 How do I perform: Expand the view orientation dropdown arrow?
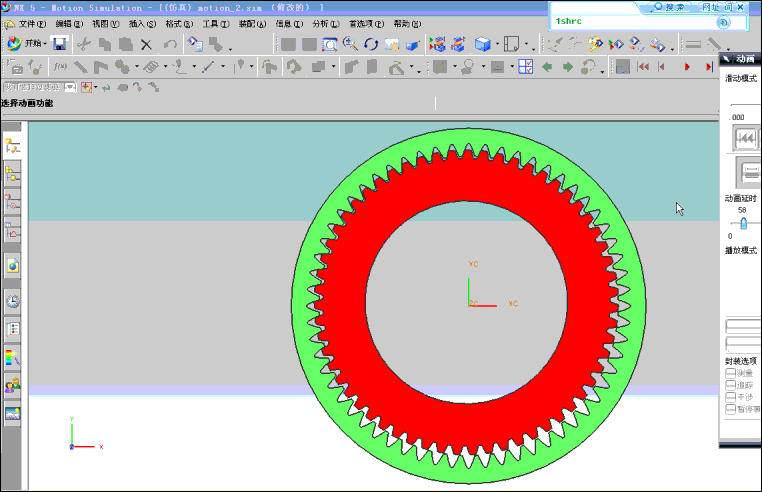click(x=526, y=45)
